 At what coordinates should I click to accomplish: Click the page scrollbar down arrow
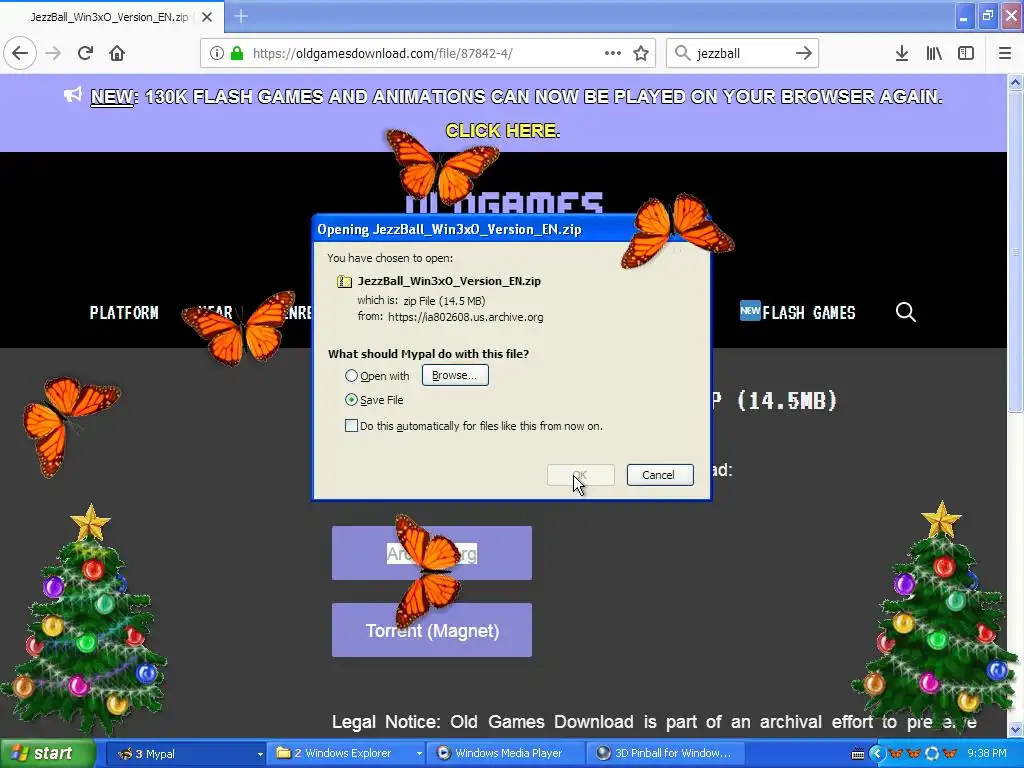click(x=1015, y=729)
